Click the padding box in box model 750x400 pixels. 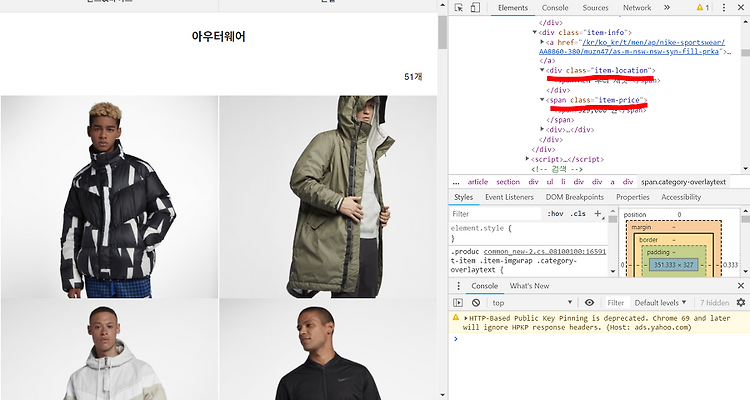coord(661,252)
